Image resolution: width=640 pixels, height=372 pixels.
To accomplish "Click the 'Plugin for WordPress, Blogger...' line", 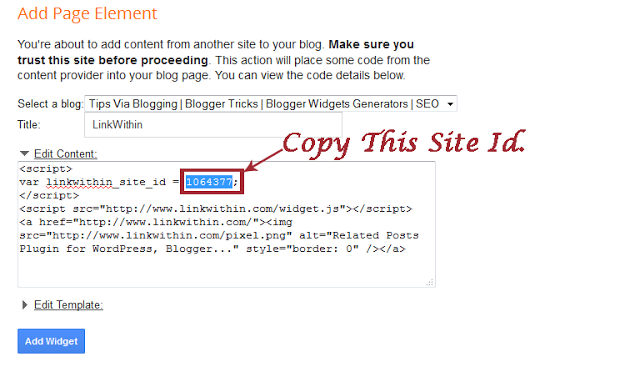I will pos(212,249).
